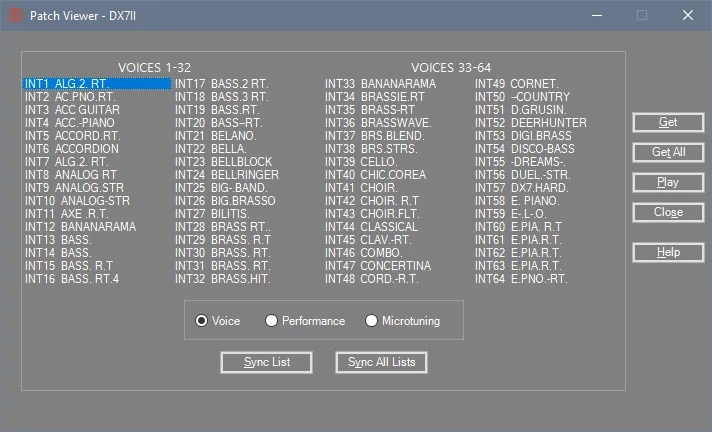This screenshot has width=712, height=432.
Task: Click the Sync List button
Action: [267, 362]
